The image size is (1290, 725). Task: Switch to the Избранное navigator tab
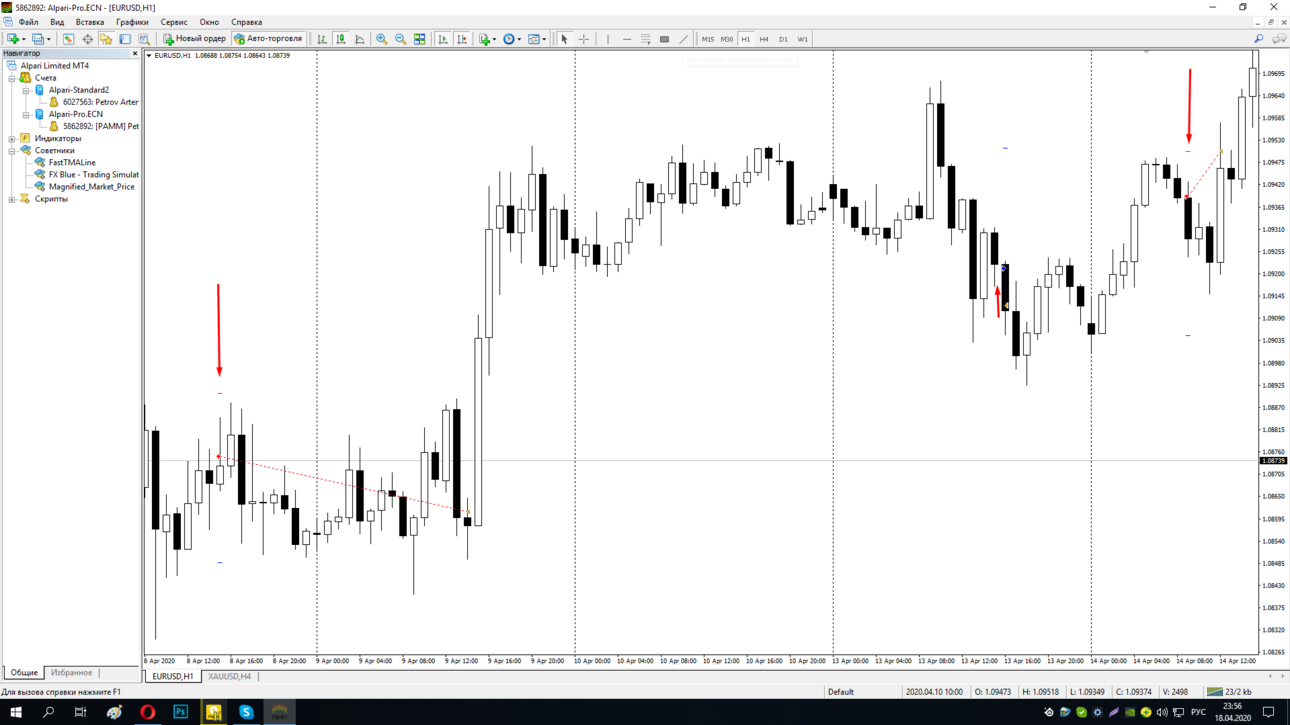(71, 673)
